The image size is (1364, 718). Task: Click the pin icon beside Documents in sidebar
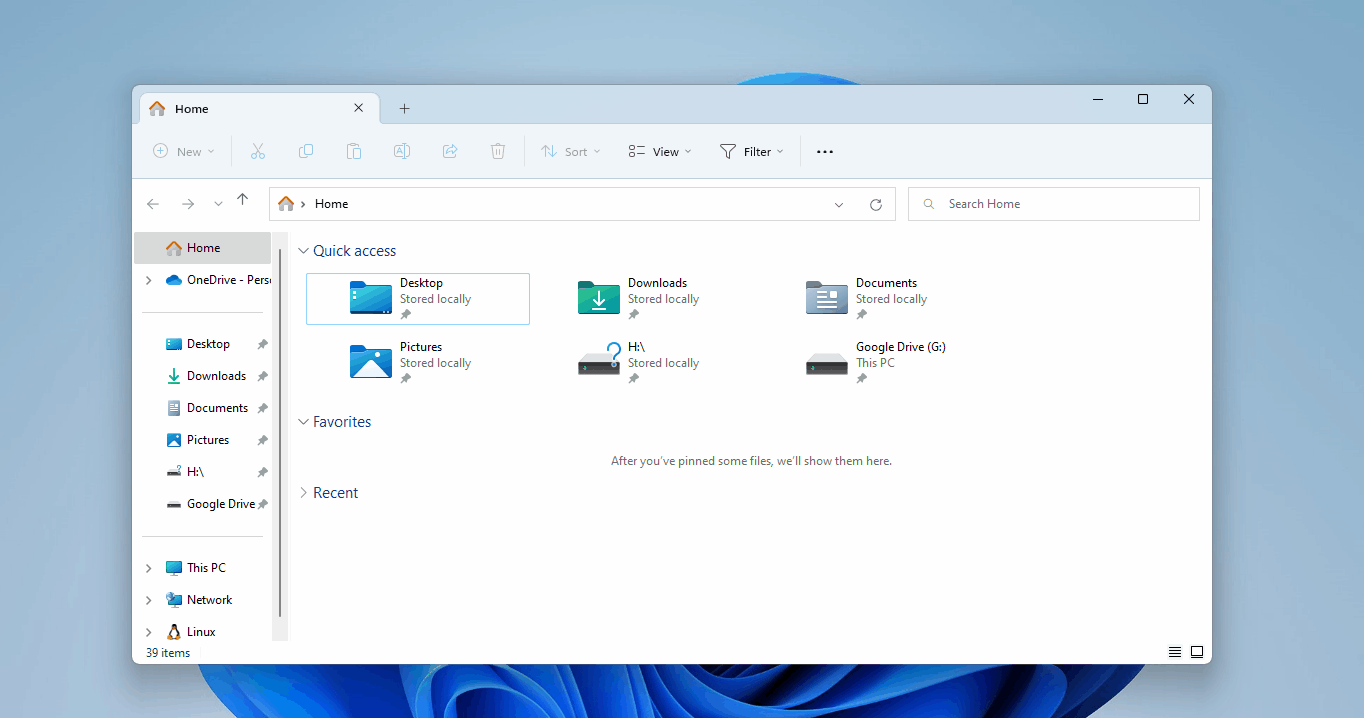point(262,408)
